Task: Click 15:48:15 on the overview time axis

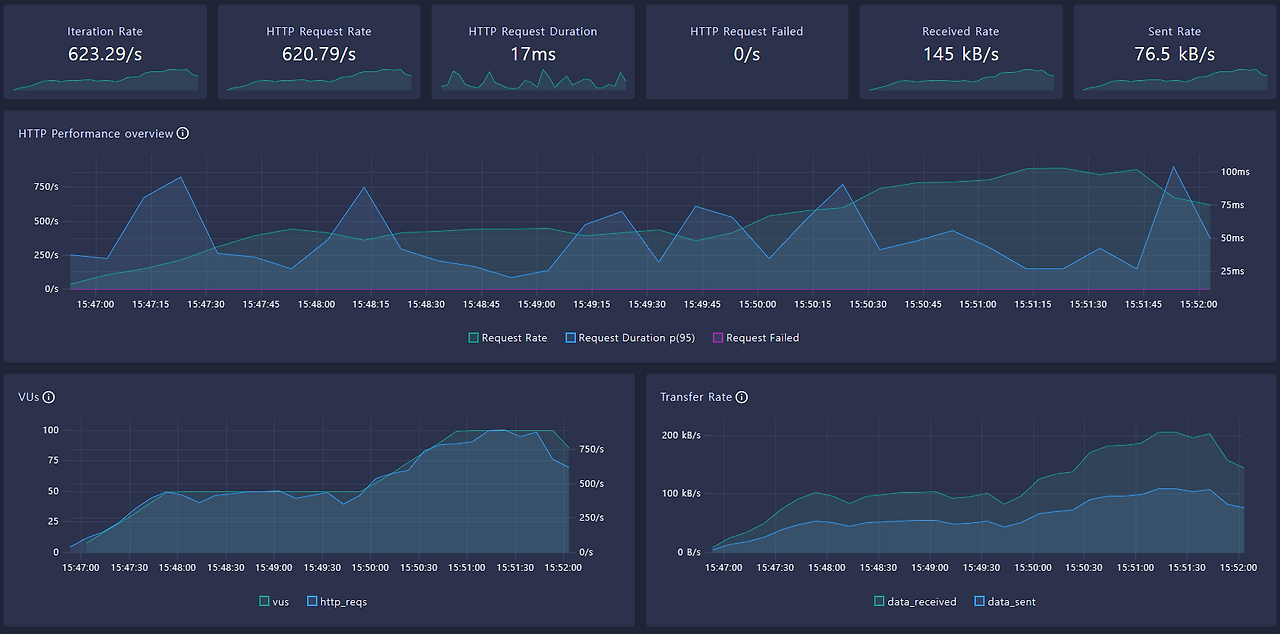Action: tap(371, 304)
